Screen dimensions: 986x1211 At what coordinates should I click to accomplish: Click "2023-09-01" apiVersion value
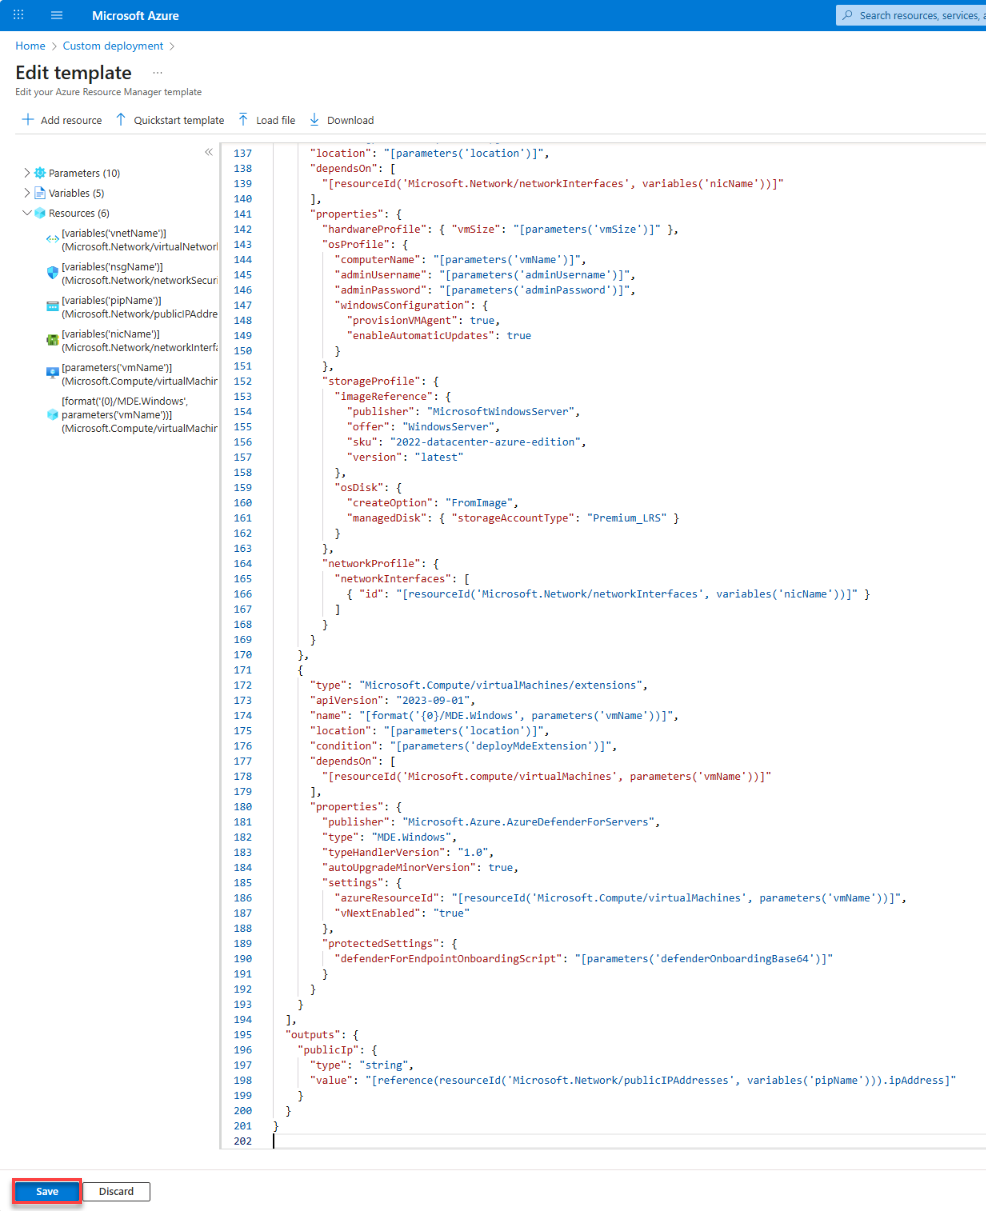coord(432,700)
